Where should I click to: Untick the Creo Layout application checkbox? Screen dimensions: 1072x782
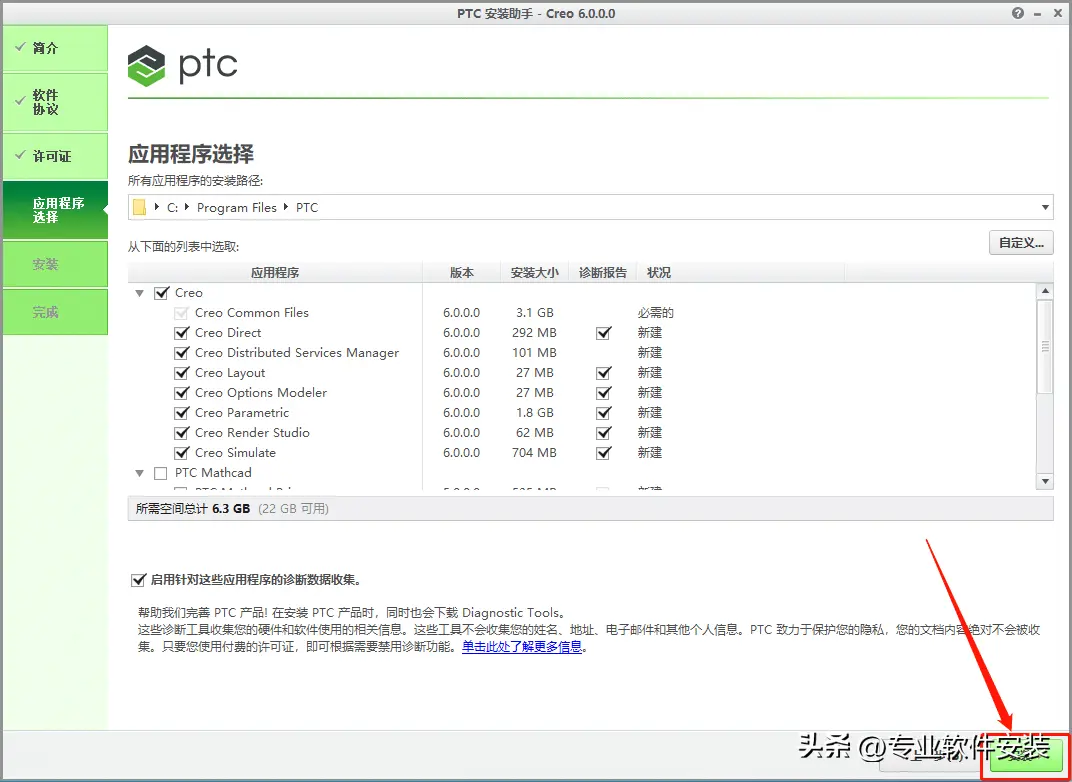181,373
